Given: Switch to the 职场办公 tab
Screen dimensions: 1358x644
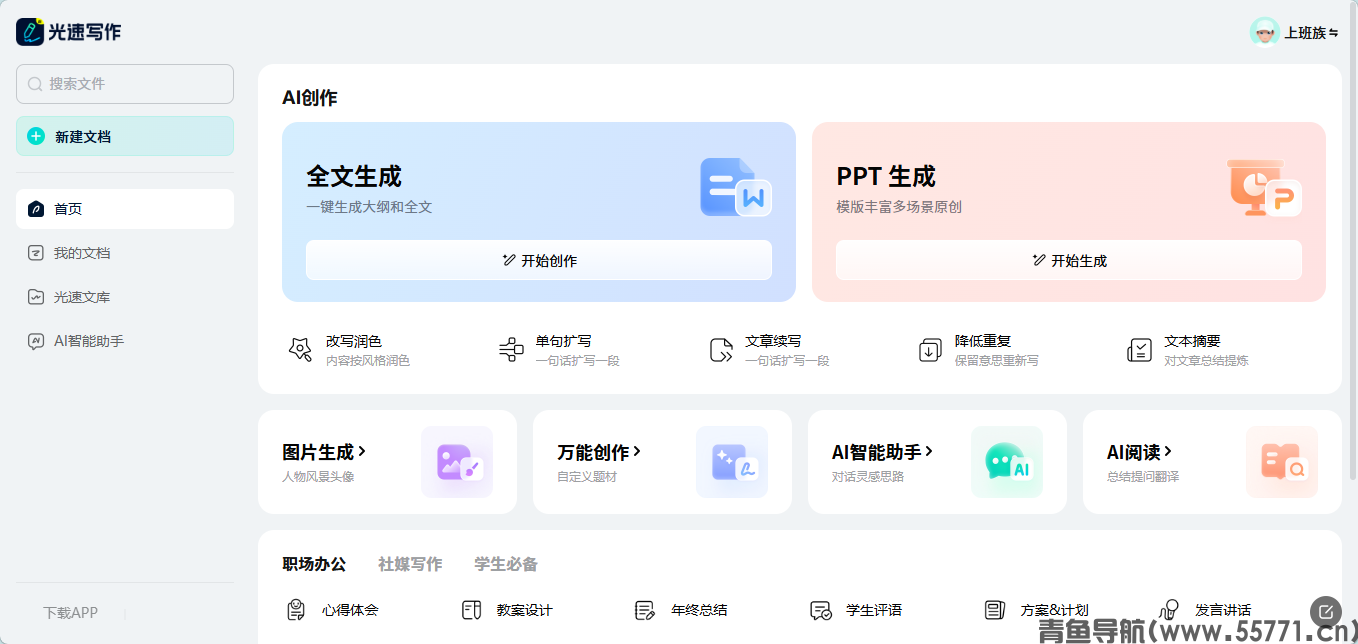Looking at the screenshot, I should [x=314, y=564].
